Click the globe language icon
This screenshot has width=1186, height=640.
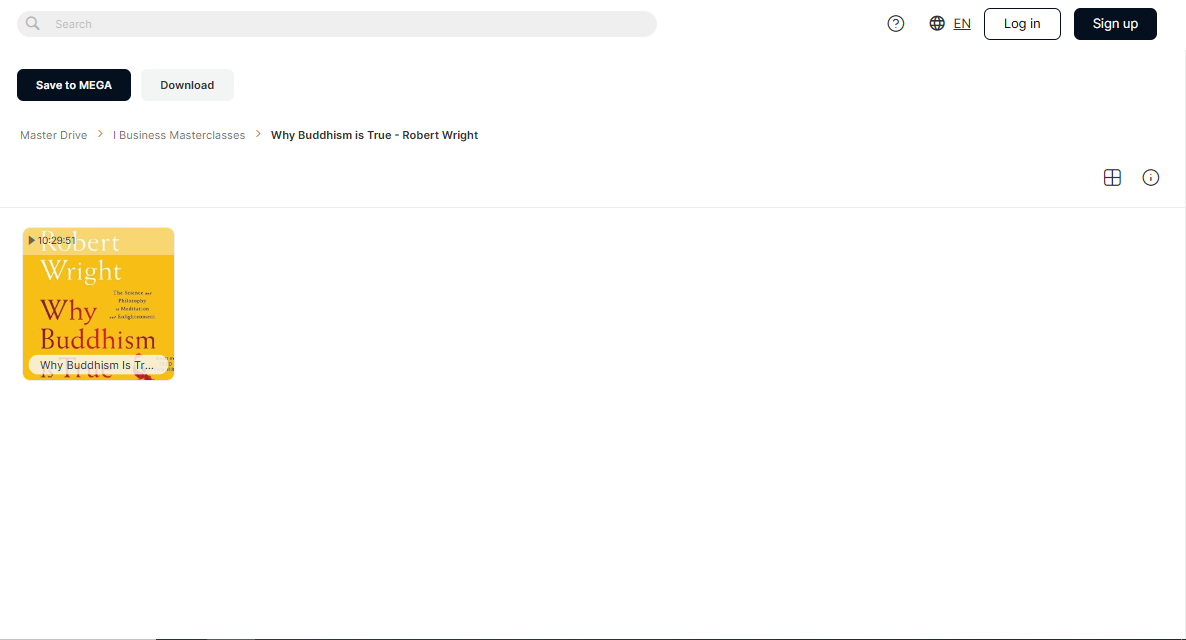[x=936, y=23]
